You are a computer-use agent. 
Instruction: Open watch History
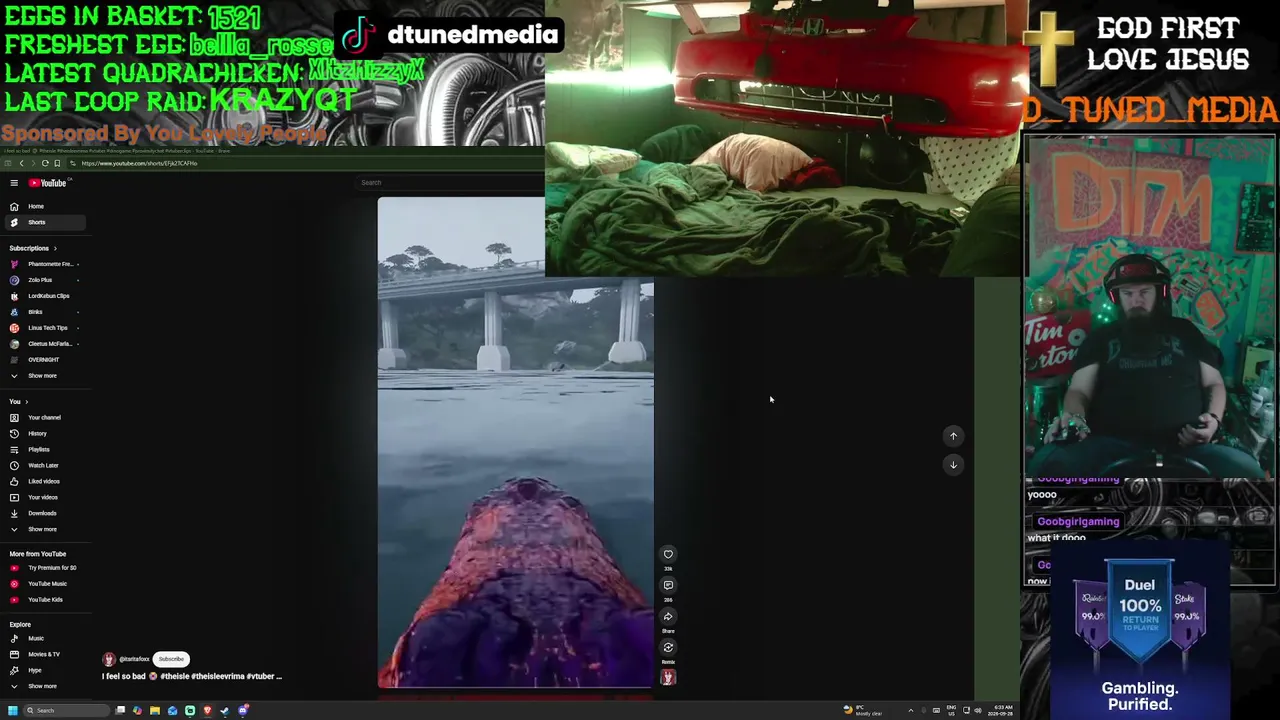(44, 434)
